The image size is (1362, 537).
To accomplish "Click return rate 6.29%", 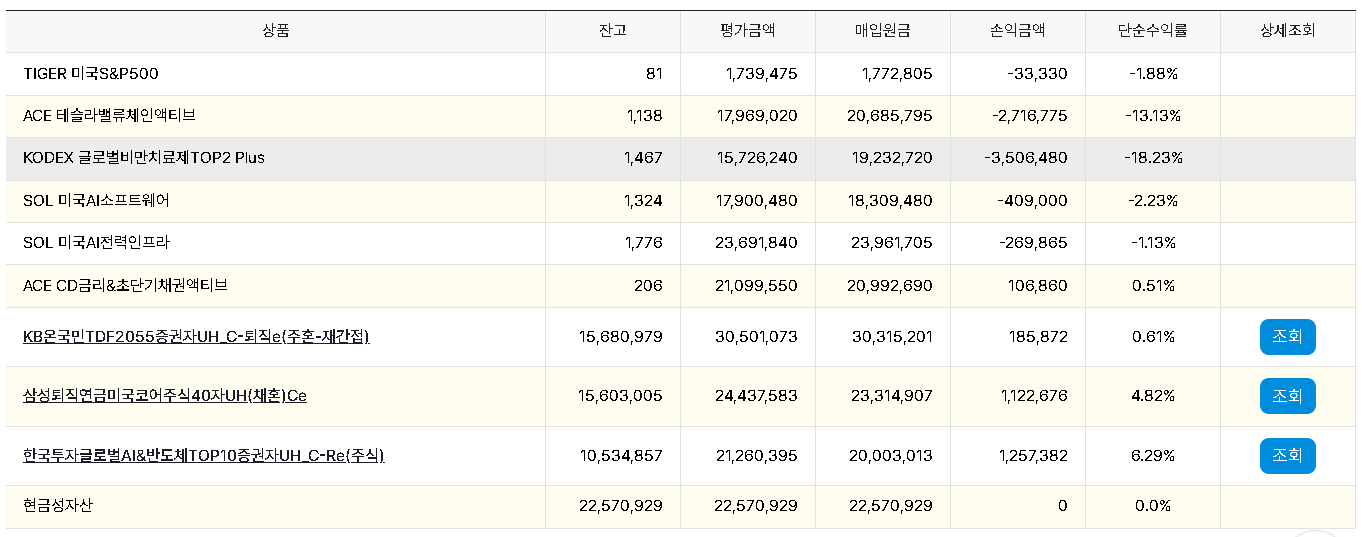I will 1153,456.
